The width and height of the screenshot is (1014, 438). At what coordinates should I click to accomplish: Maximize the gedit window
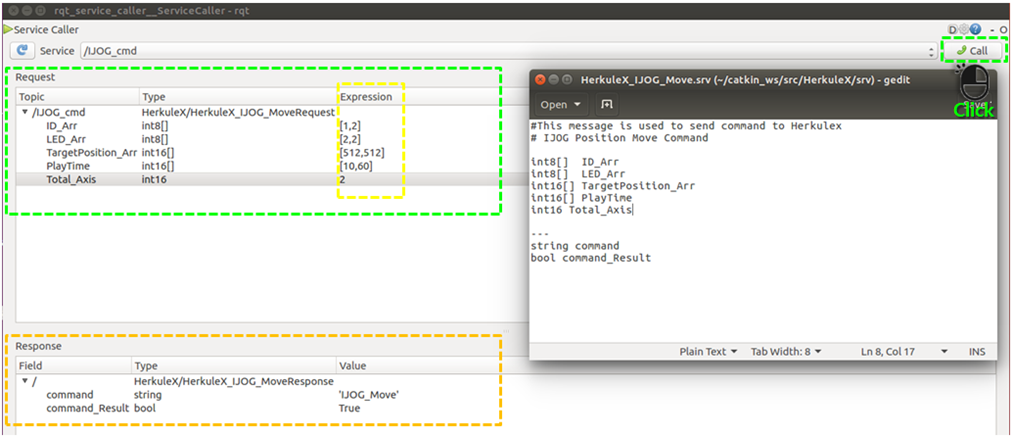(567, 80)
